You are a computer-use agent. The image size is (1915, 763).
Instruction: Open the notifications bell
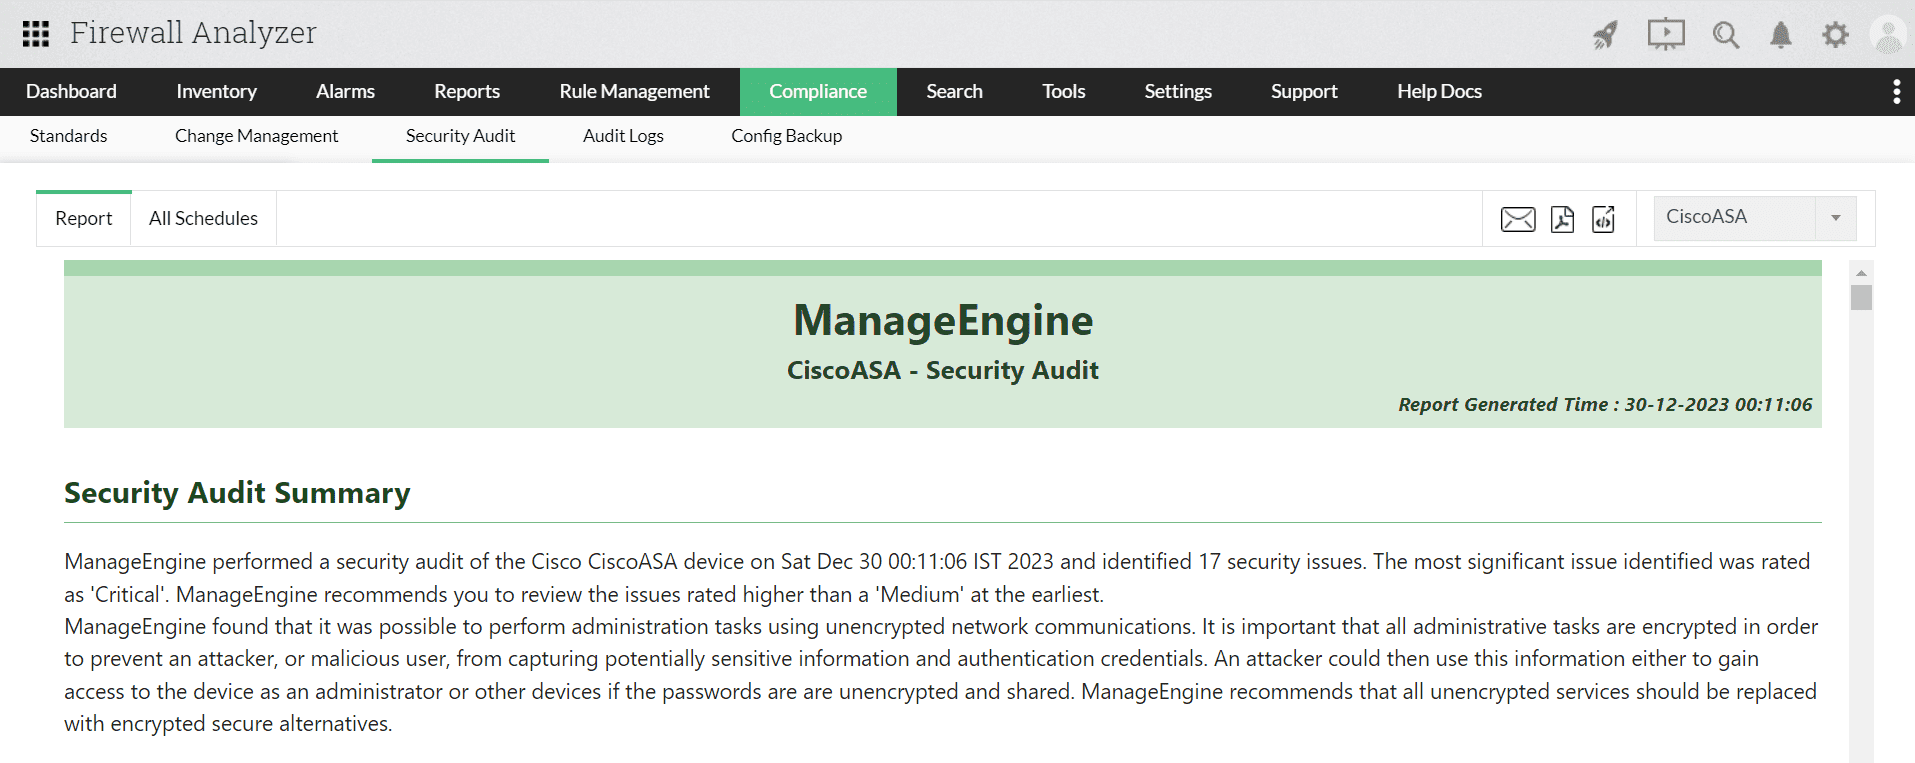1781,35
